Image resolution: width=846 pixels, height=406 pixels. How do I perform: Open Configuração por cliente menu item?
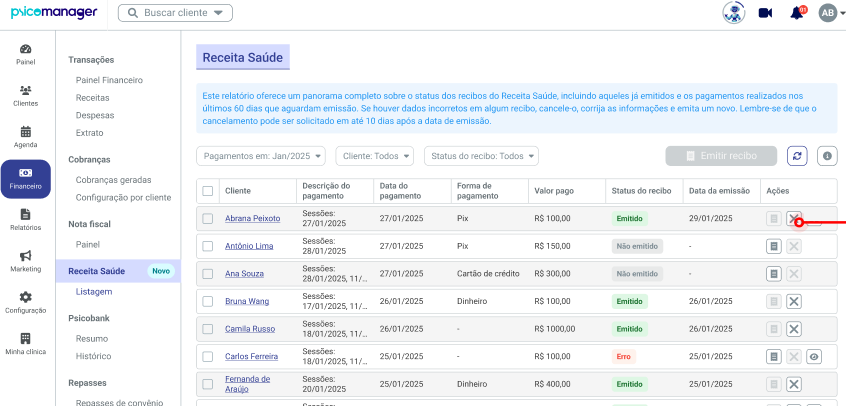click(123, 198)
